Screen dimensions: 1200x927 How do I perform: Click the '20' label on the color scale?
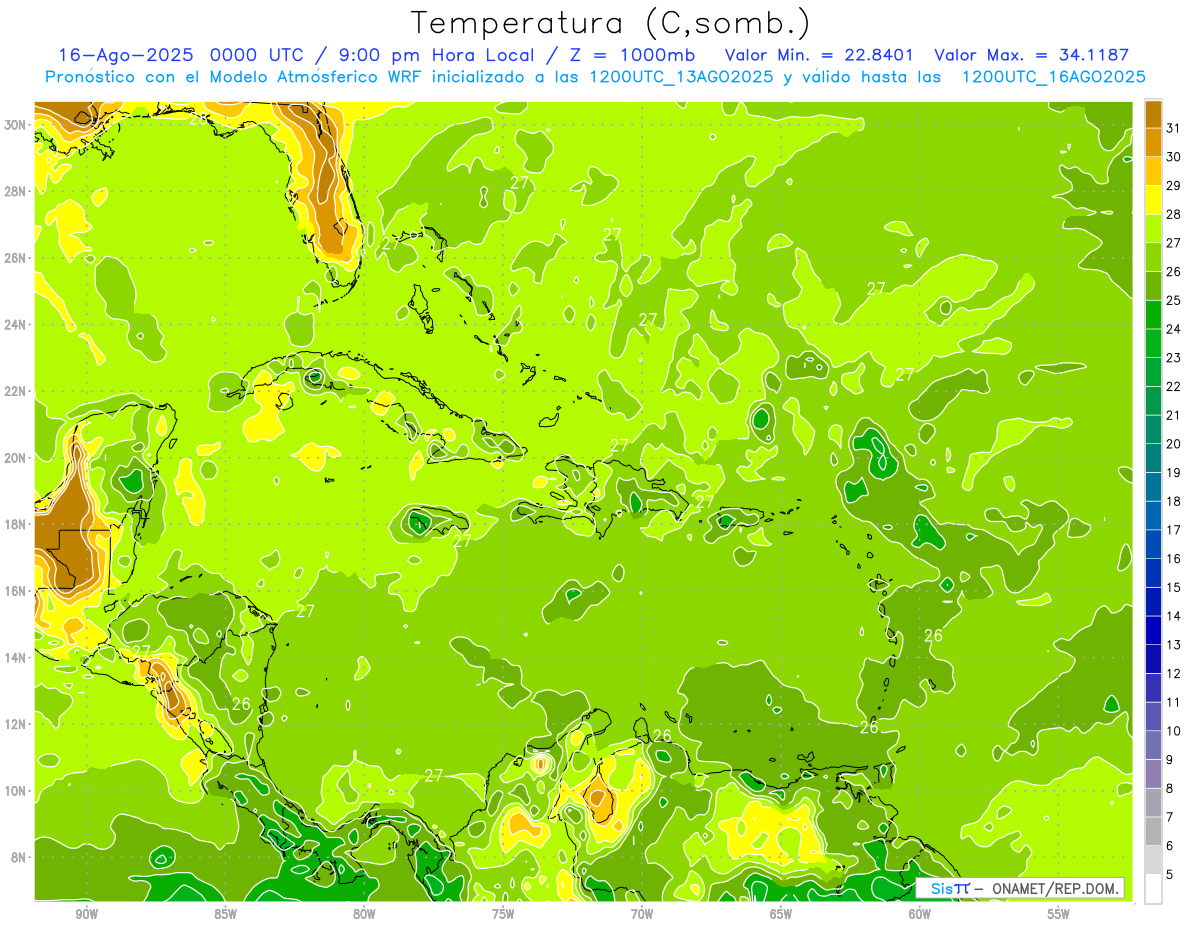click(x=1174, y=444)
